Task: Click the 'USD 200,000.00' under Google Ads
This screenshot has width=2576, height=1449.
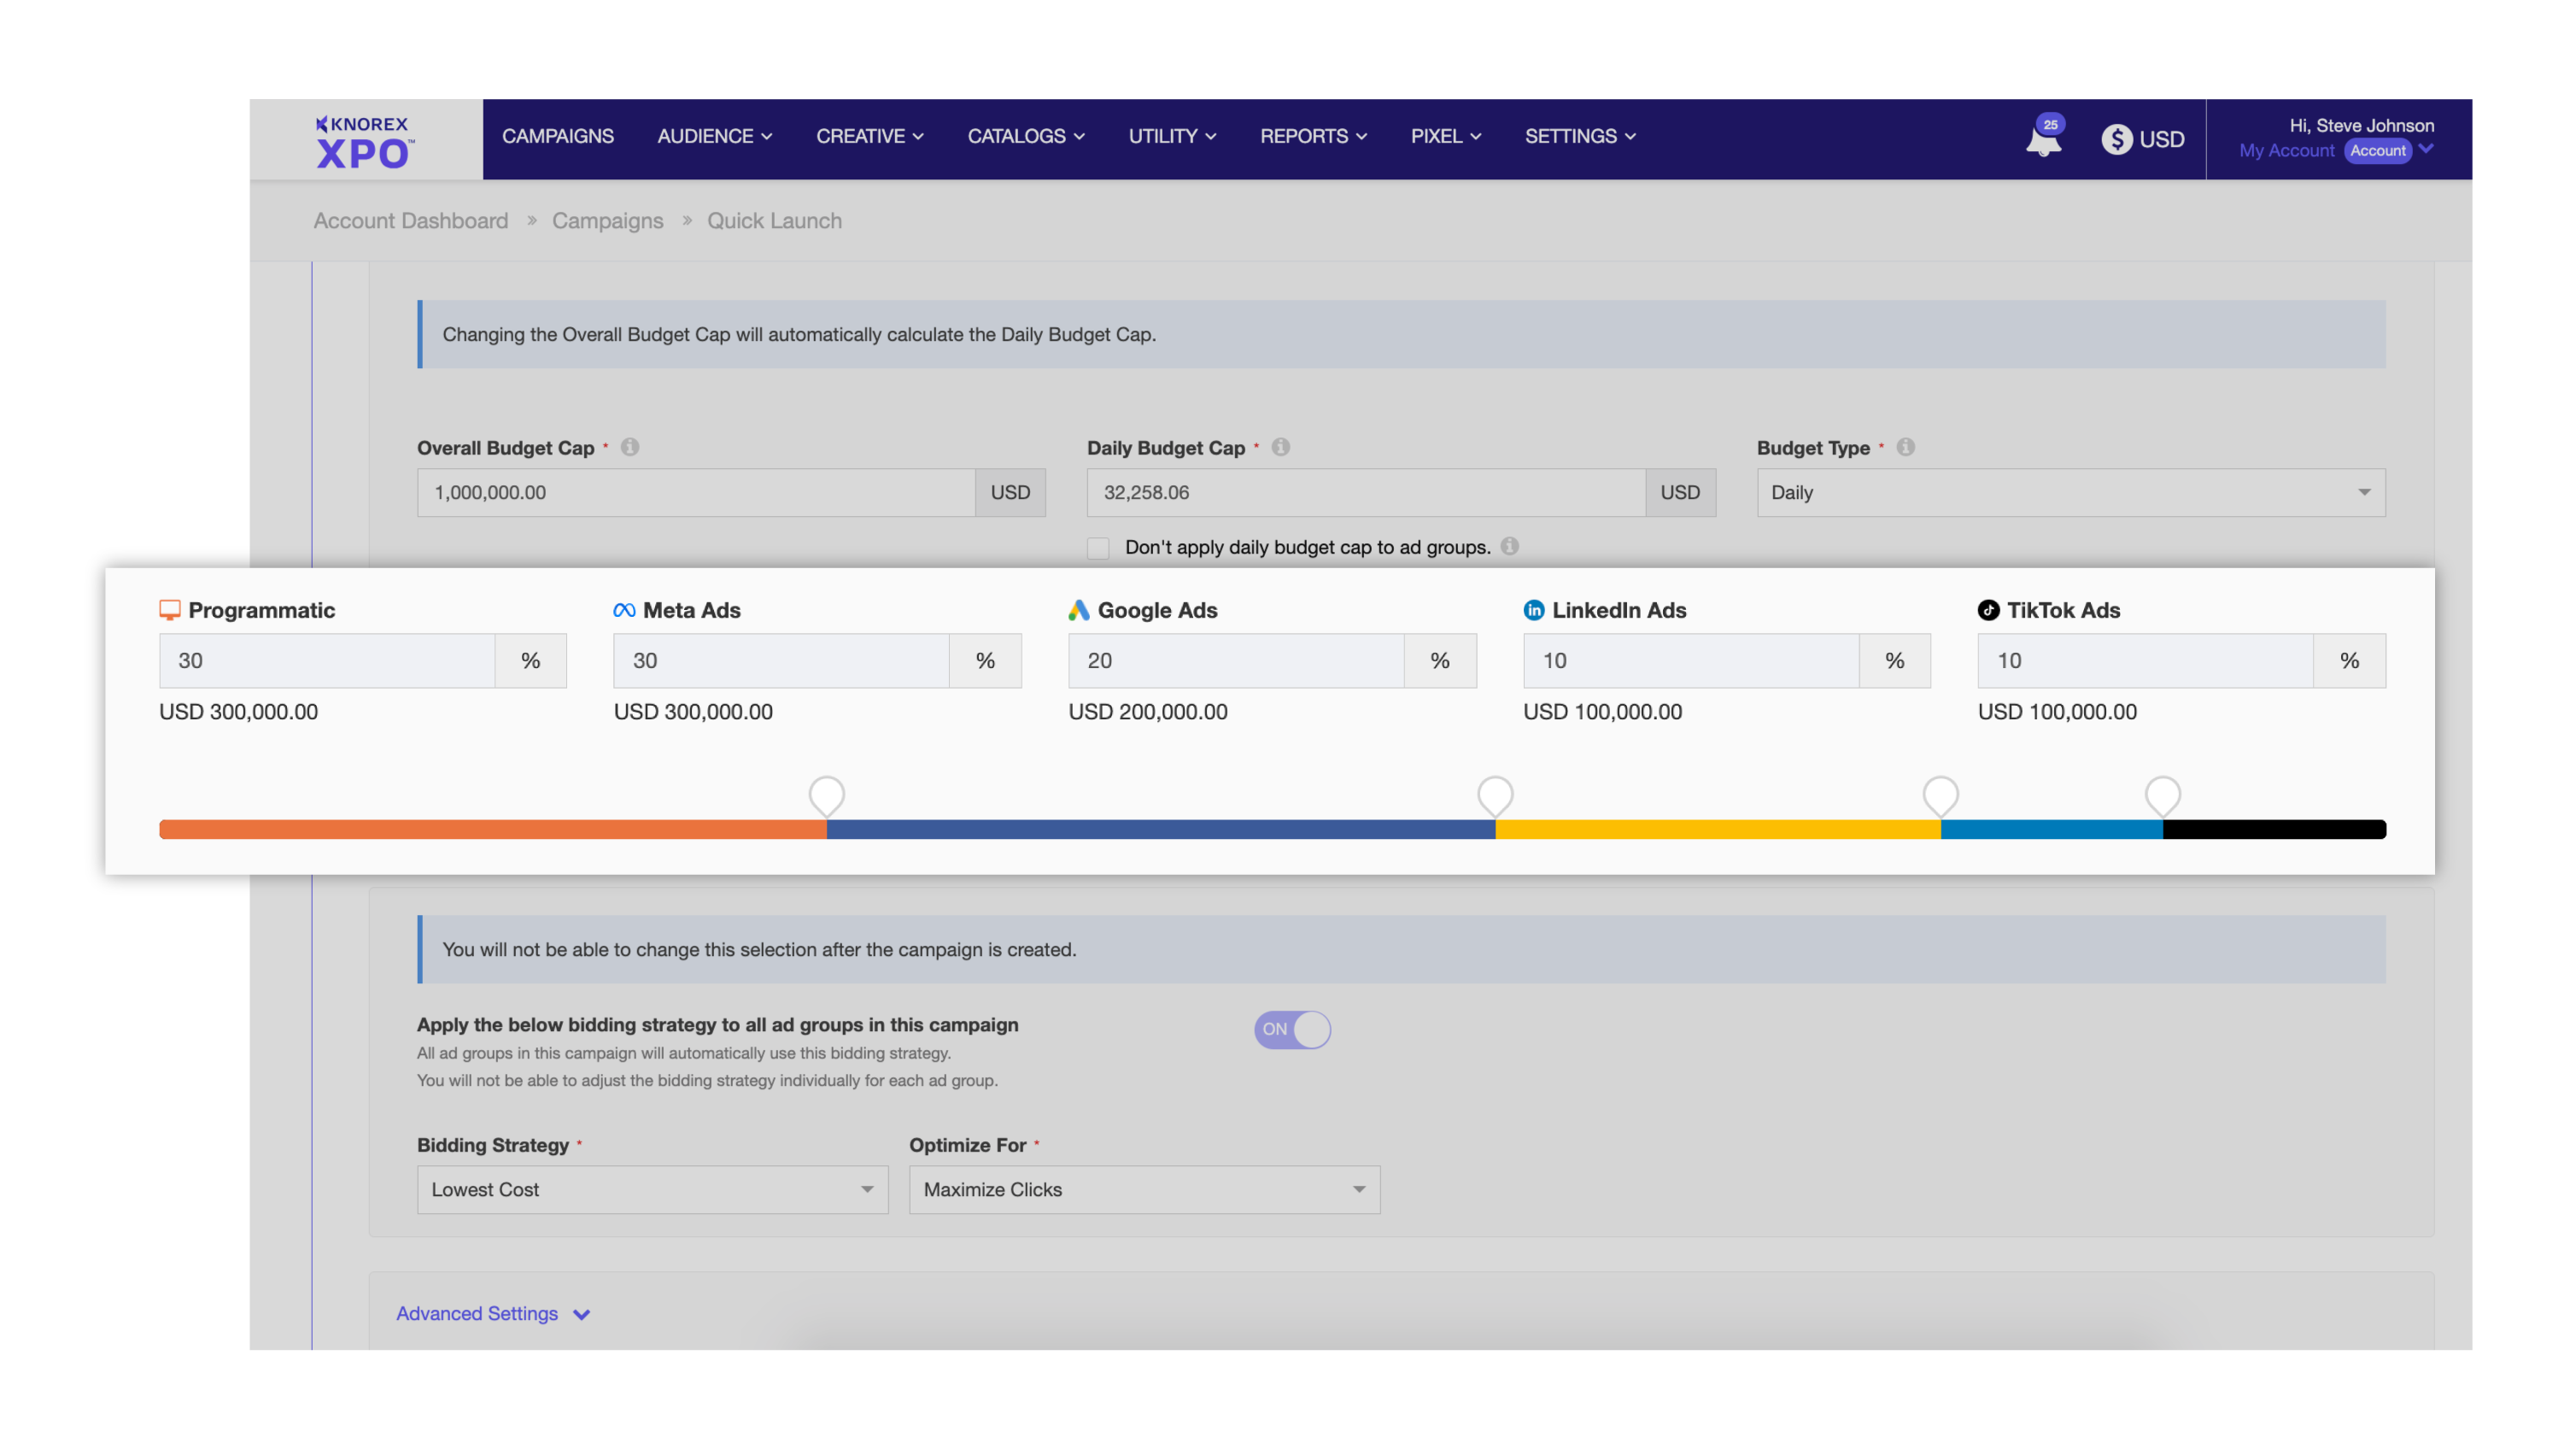Action: (x=1147, y=711)
